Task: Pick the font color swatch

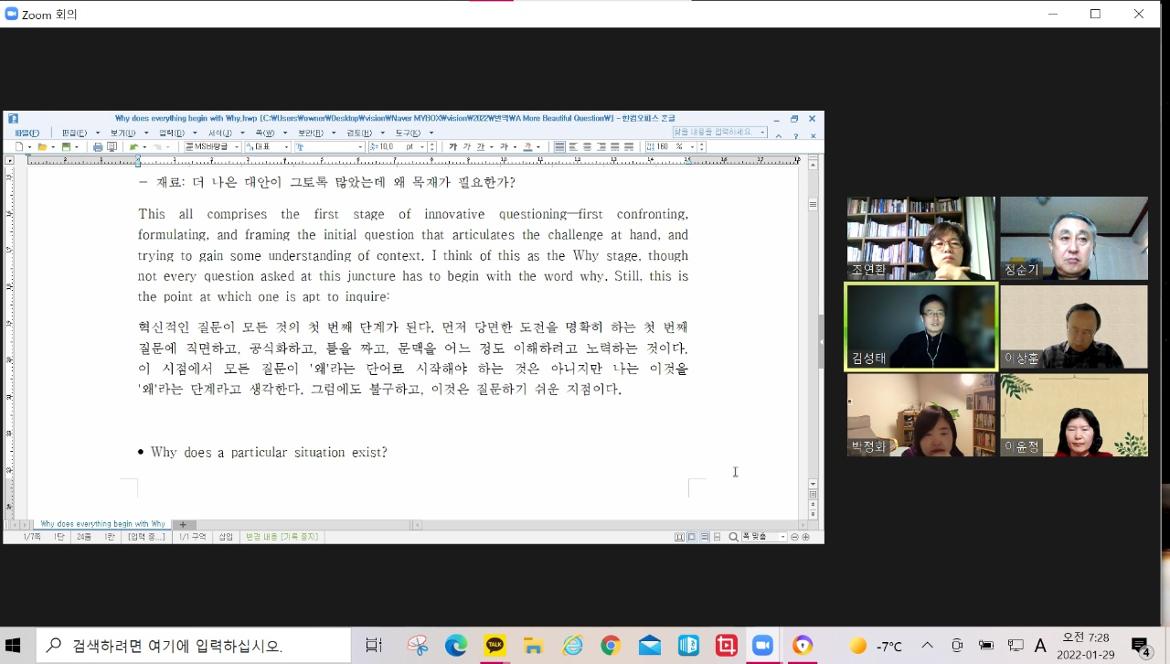Action: pyautogui.click(x=527, y=147)
